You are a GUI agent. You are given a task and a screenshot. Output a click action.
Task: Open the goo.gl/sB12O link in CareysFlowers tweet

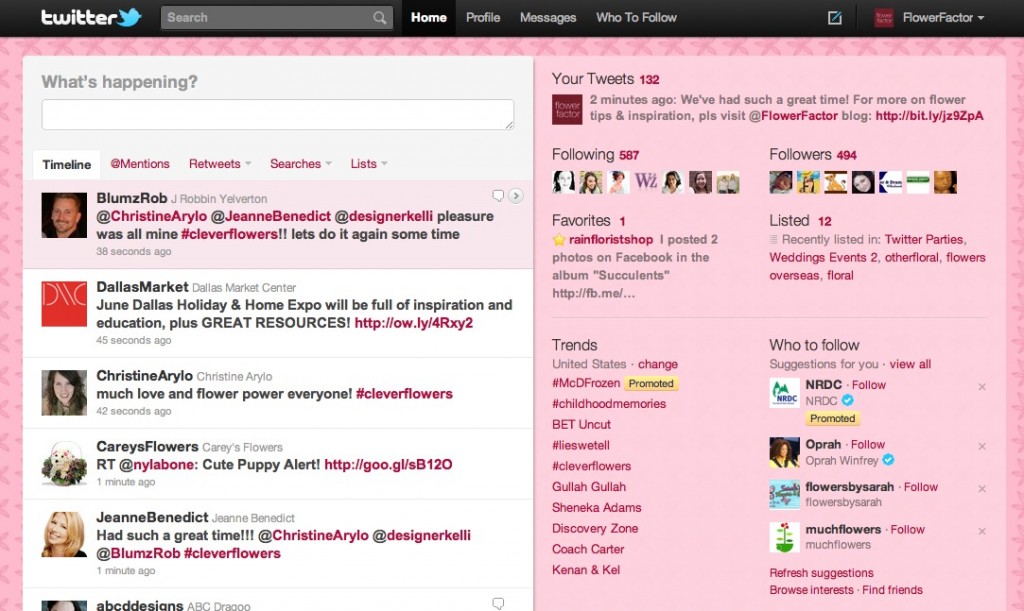(388, 465)
